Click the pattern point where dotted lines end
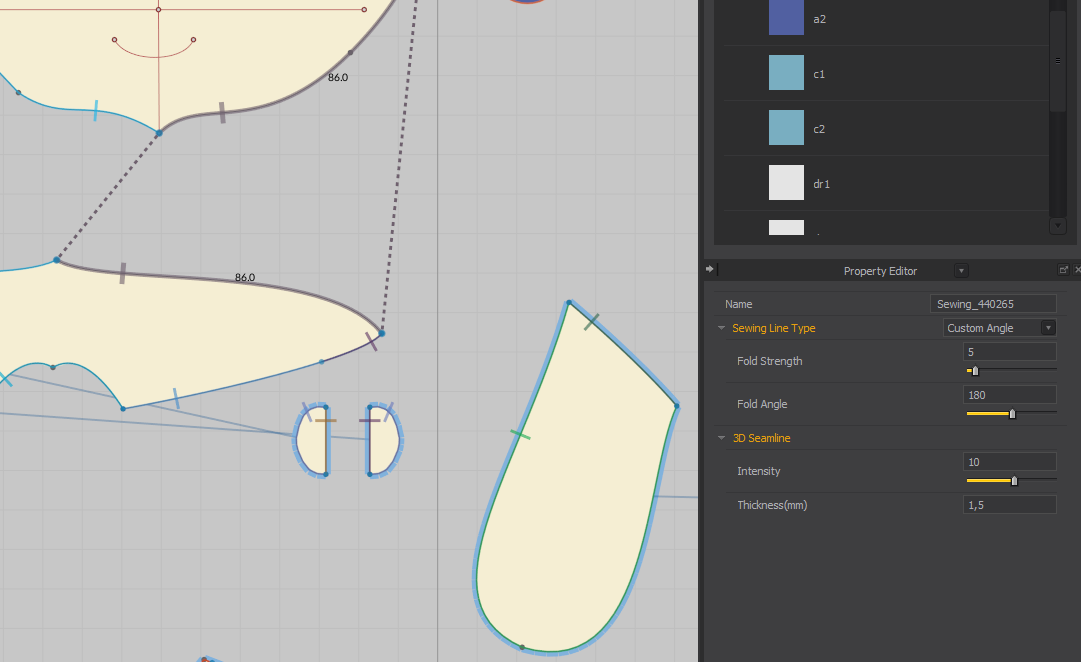 [x=381, y=333]
